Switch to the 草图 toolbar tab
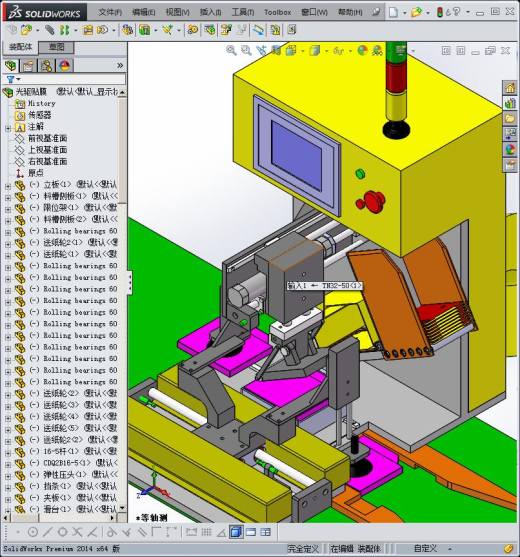 56,47
